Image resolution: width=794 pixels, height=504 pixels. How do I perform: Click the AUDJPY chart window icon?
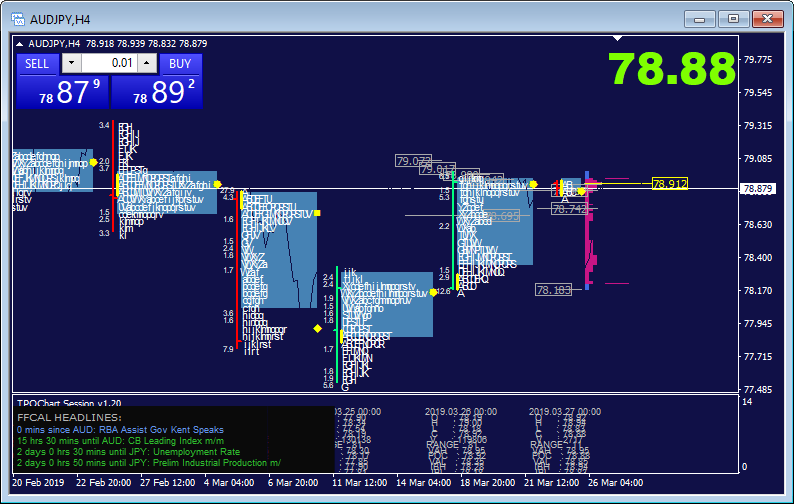[18, 19]
